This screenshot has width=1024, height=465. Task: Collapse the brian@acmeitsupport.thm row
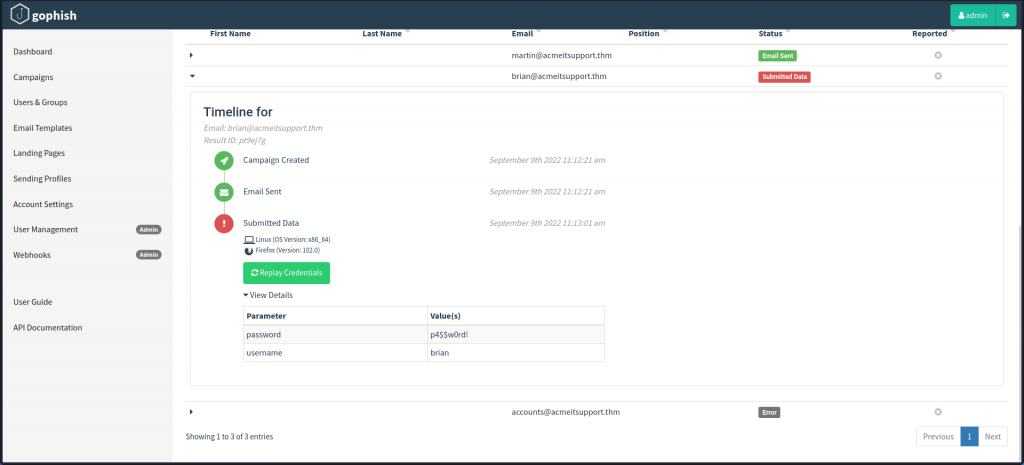click(191, 76)
